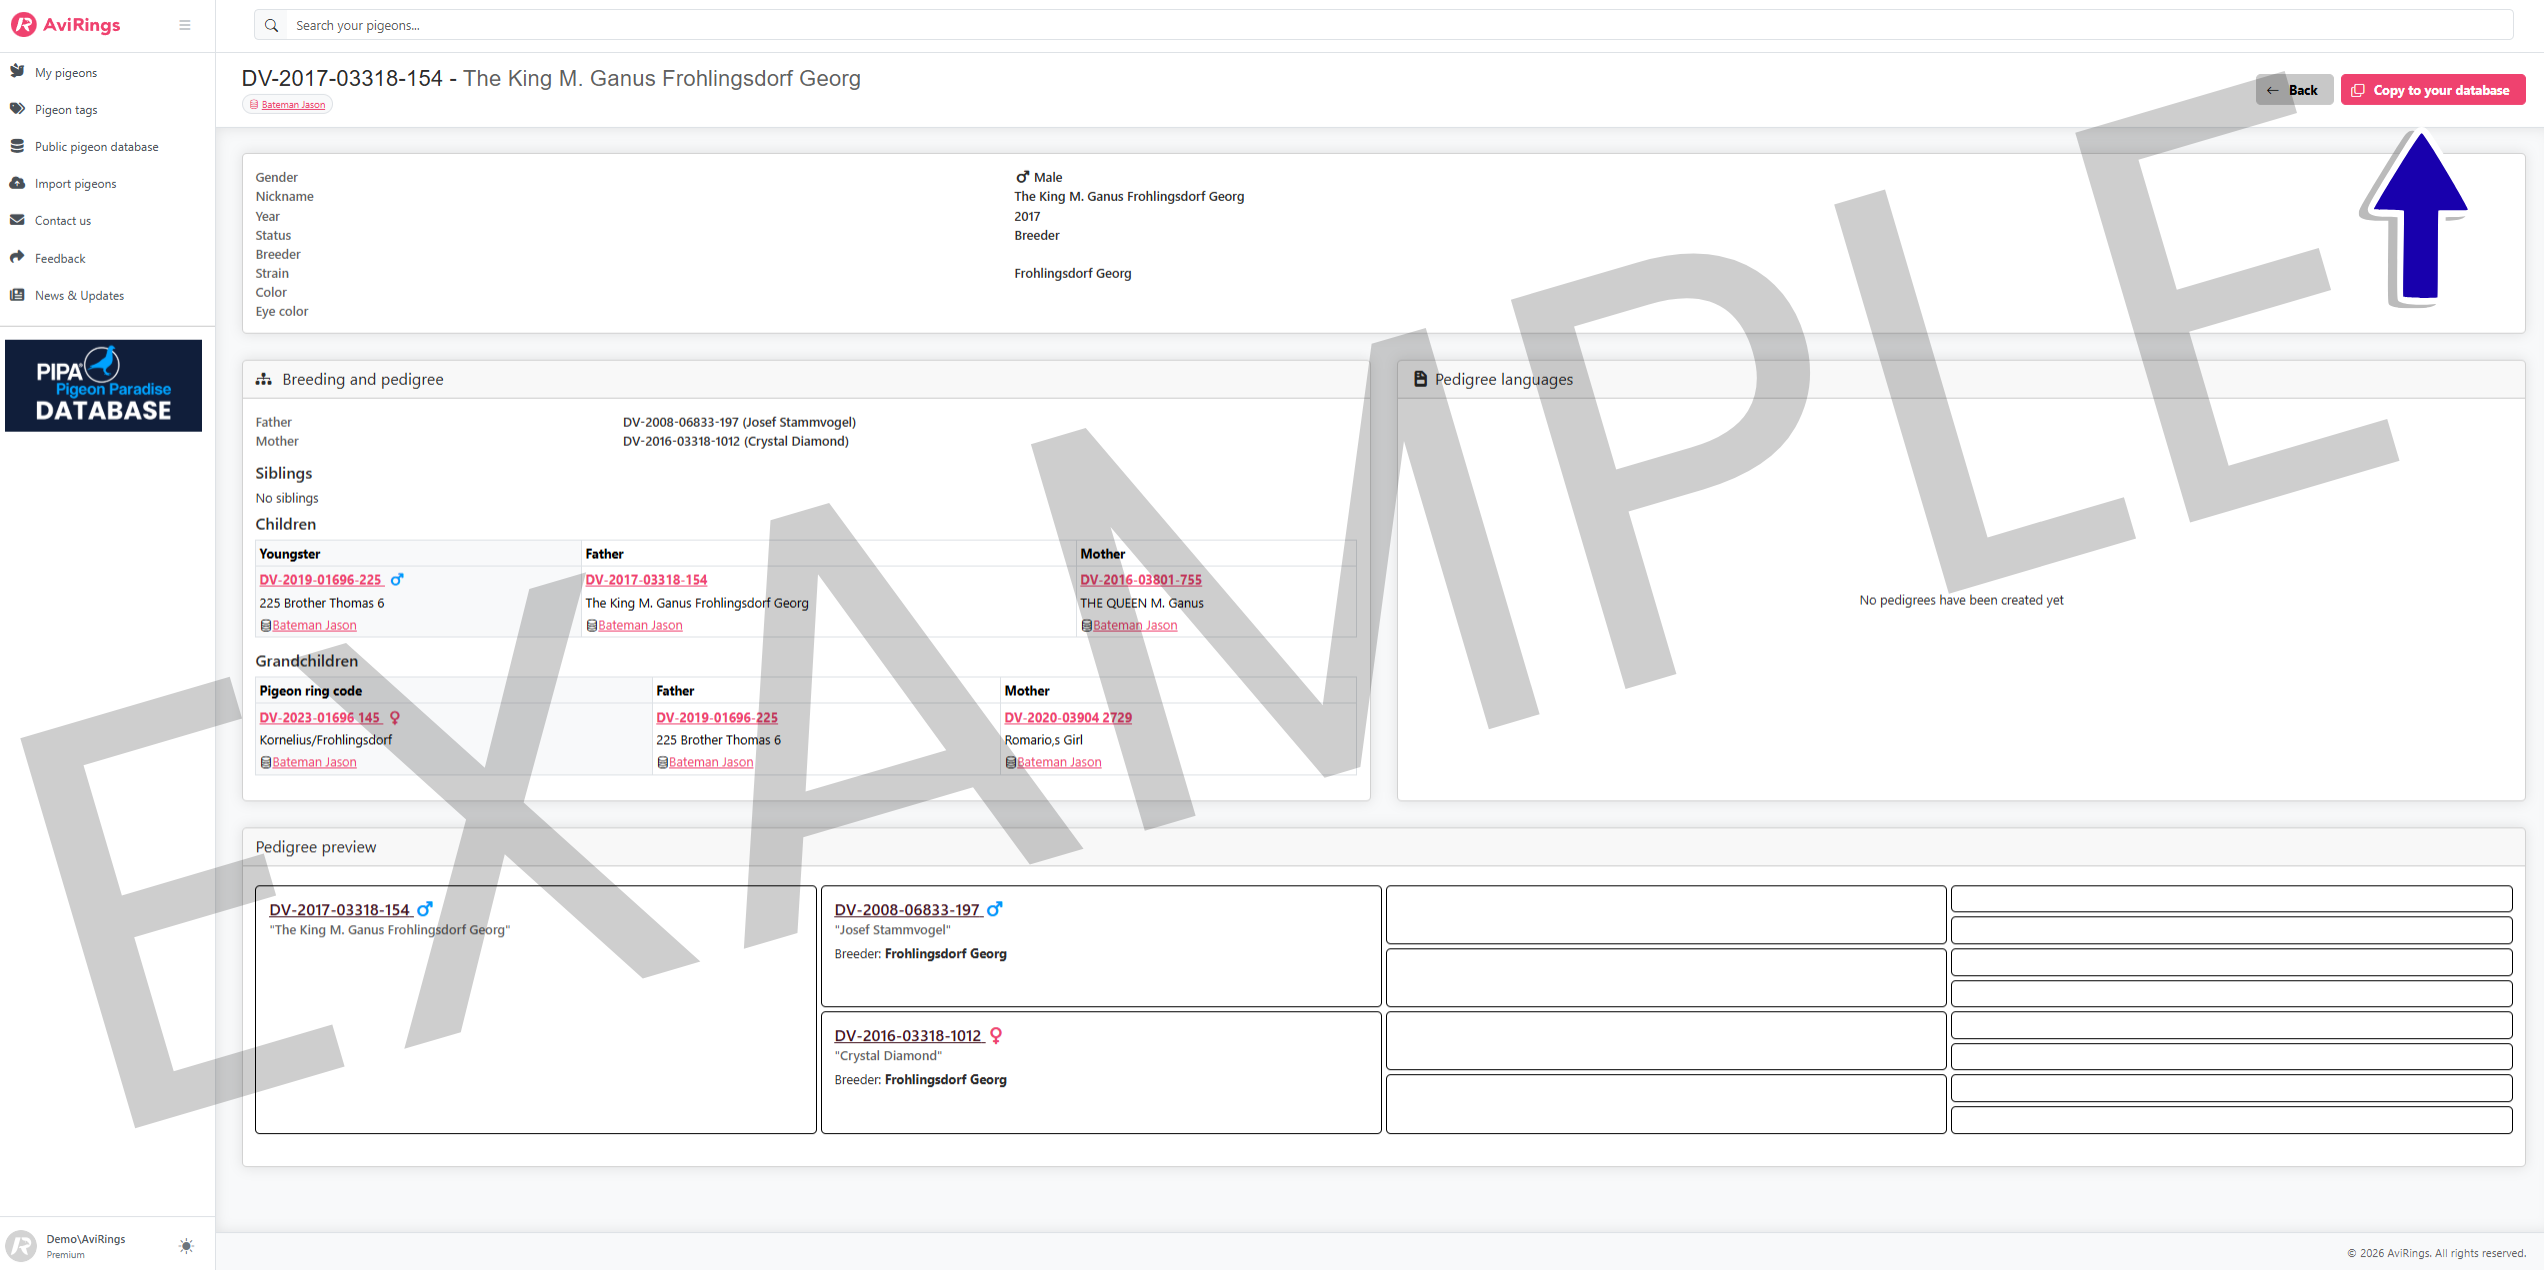Open DV-2016-03318-1012 in pedigree preview
Viewport: 2544px width, 1270px height.
click(908, 1036)
